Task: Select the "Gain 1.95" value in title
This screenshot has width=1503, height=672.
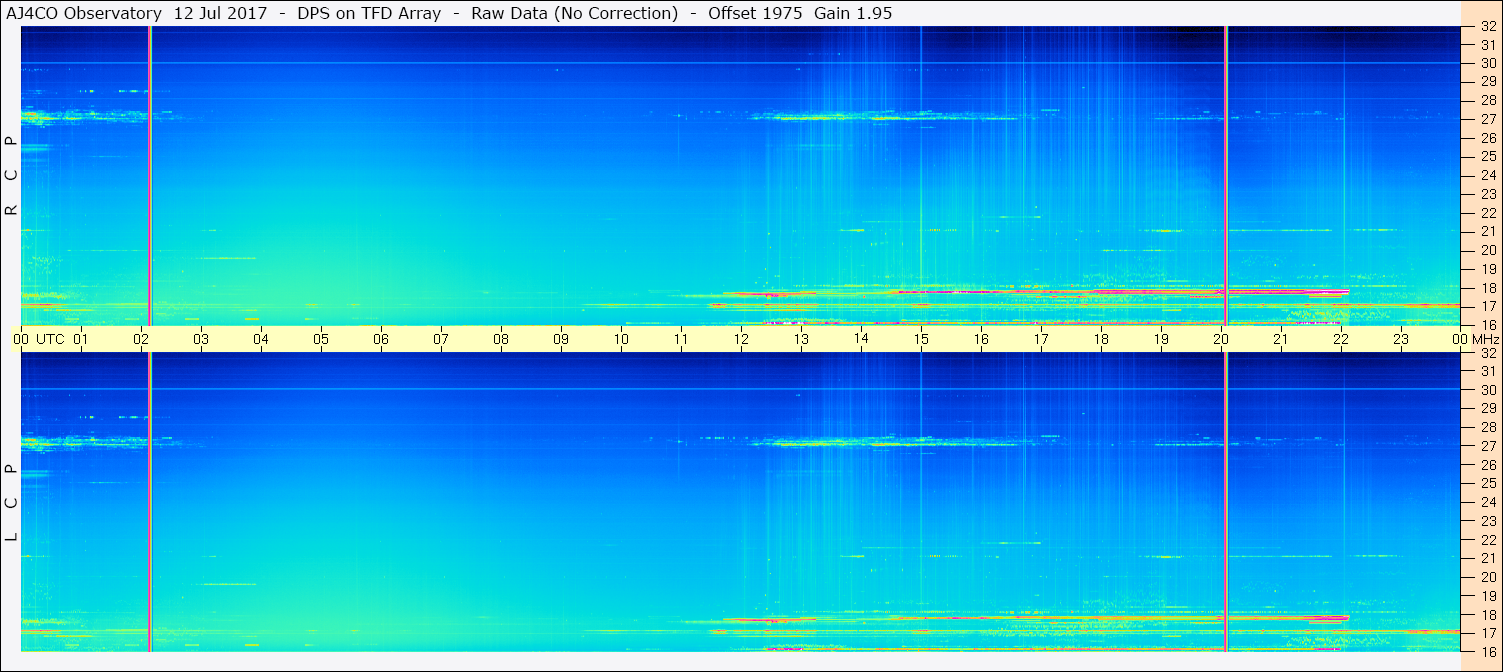Action: click(x=853, y=14)
